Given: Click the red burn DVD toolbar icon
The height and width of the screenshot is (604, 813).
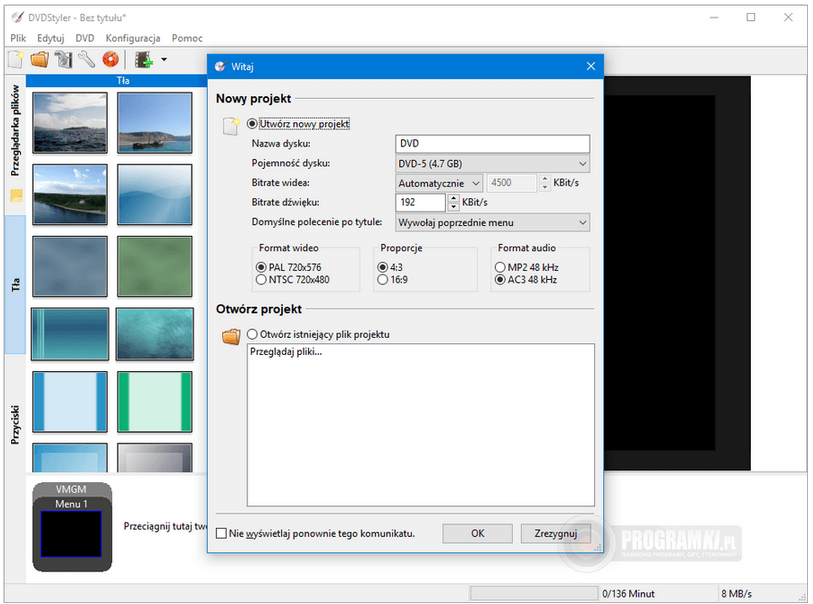Looking at the screenshot, I should coord(110,60).
